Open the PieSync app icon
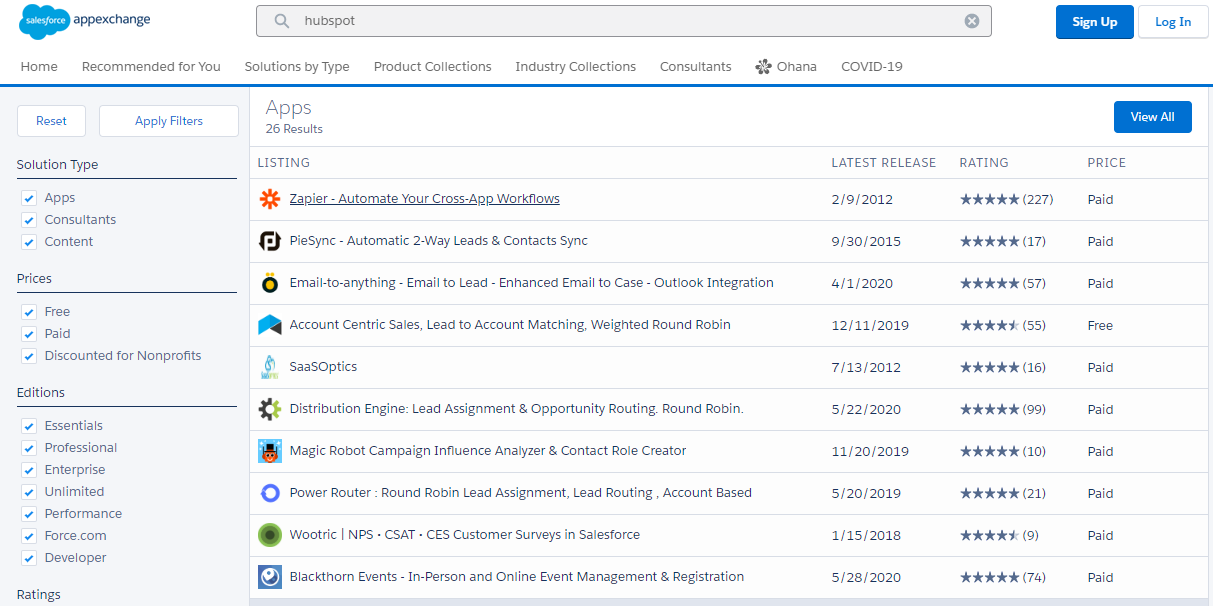Viewport: 1213px width, 606px height. point(270,241)
